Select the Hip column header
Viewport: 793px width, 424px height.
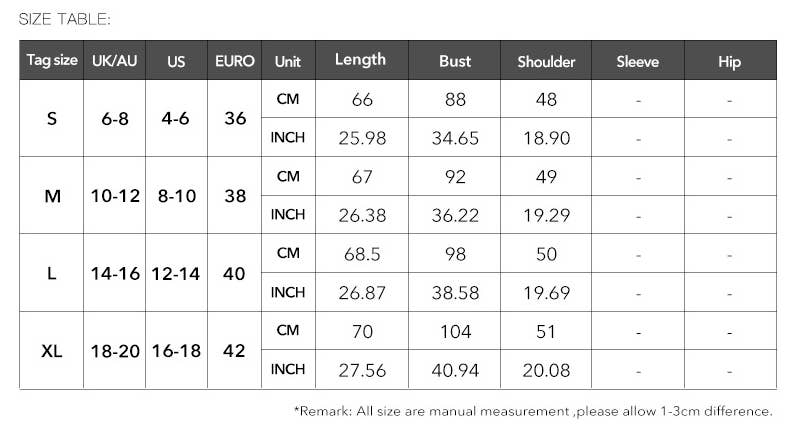coord(730,61)
